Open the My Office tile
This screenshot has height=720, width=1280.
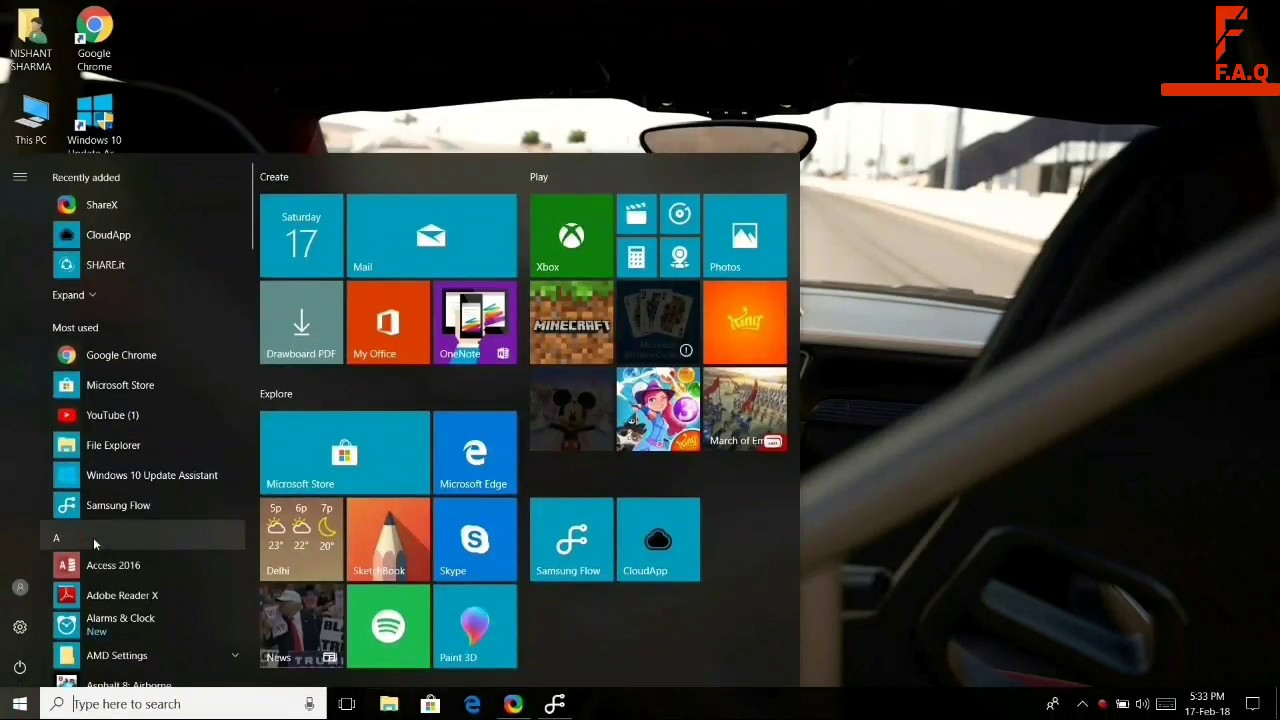388,323
